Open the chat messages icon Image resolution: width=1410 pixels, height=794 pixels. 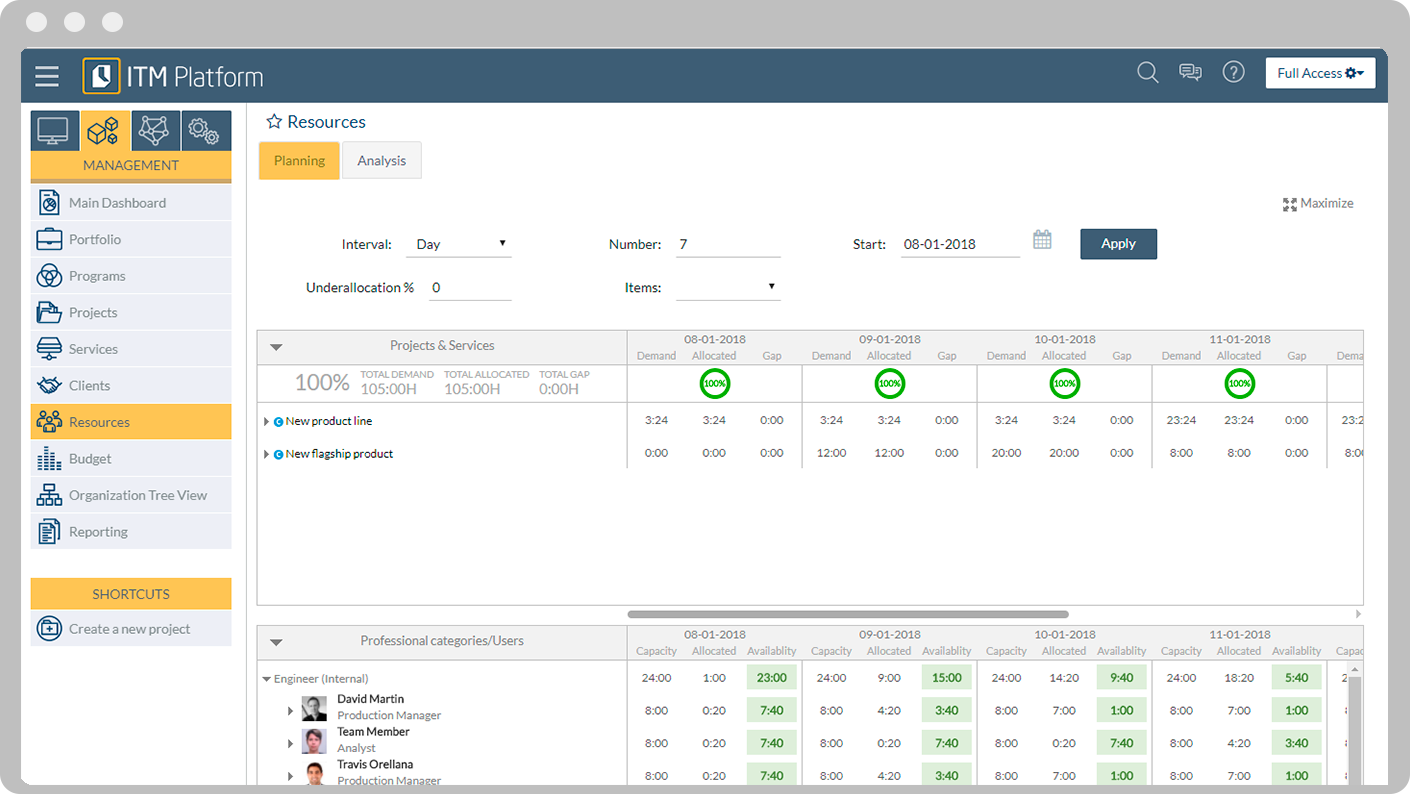(1190, 72)
